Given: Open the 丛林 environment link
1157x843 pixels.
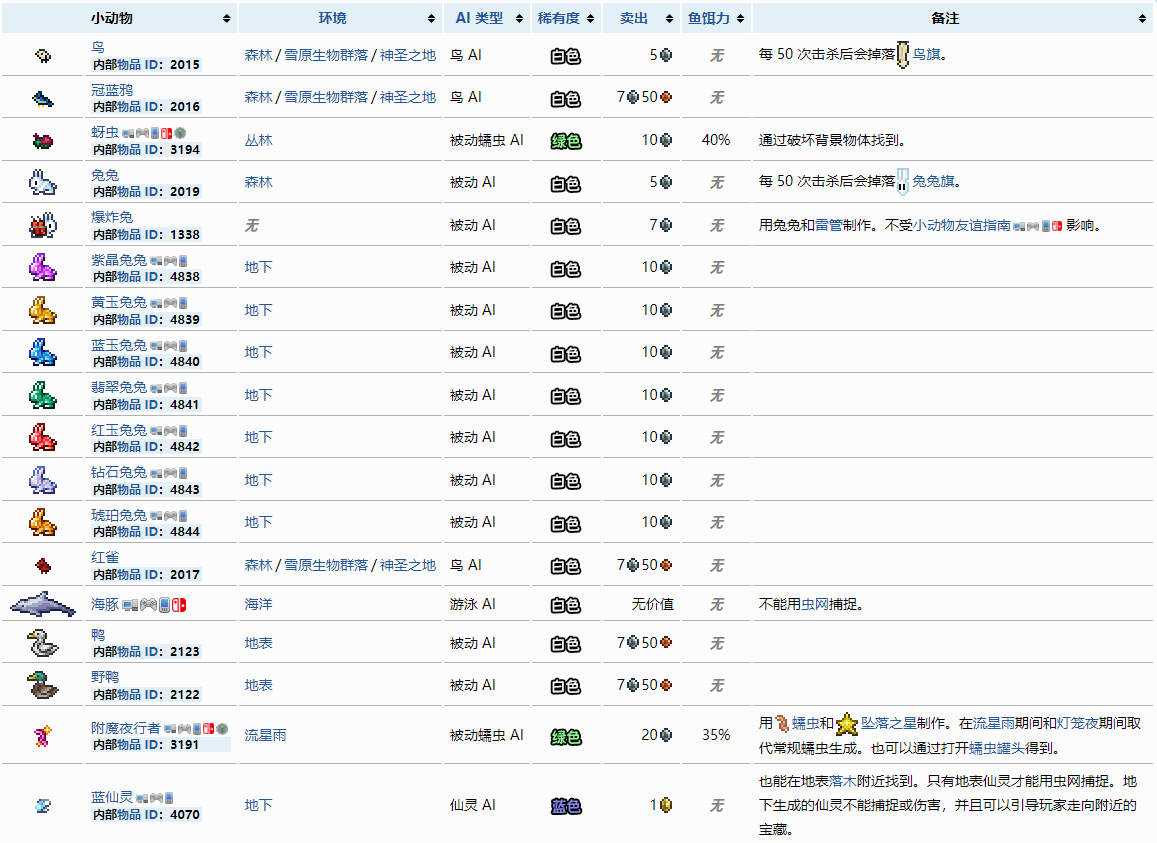Looking at the screenshot, I should [x=258, y=141].
